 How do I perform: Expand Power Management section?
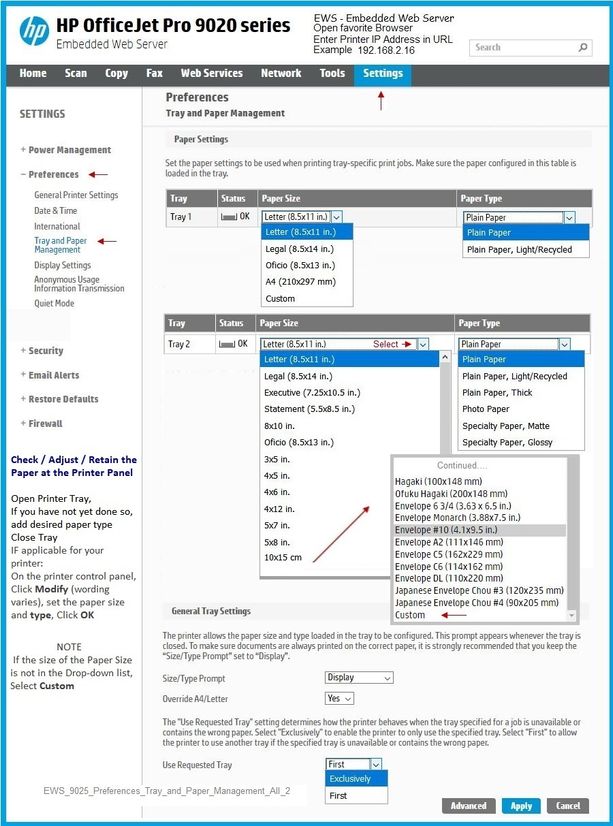tap(66, 150)
